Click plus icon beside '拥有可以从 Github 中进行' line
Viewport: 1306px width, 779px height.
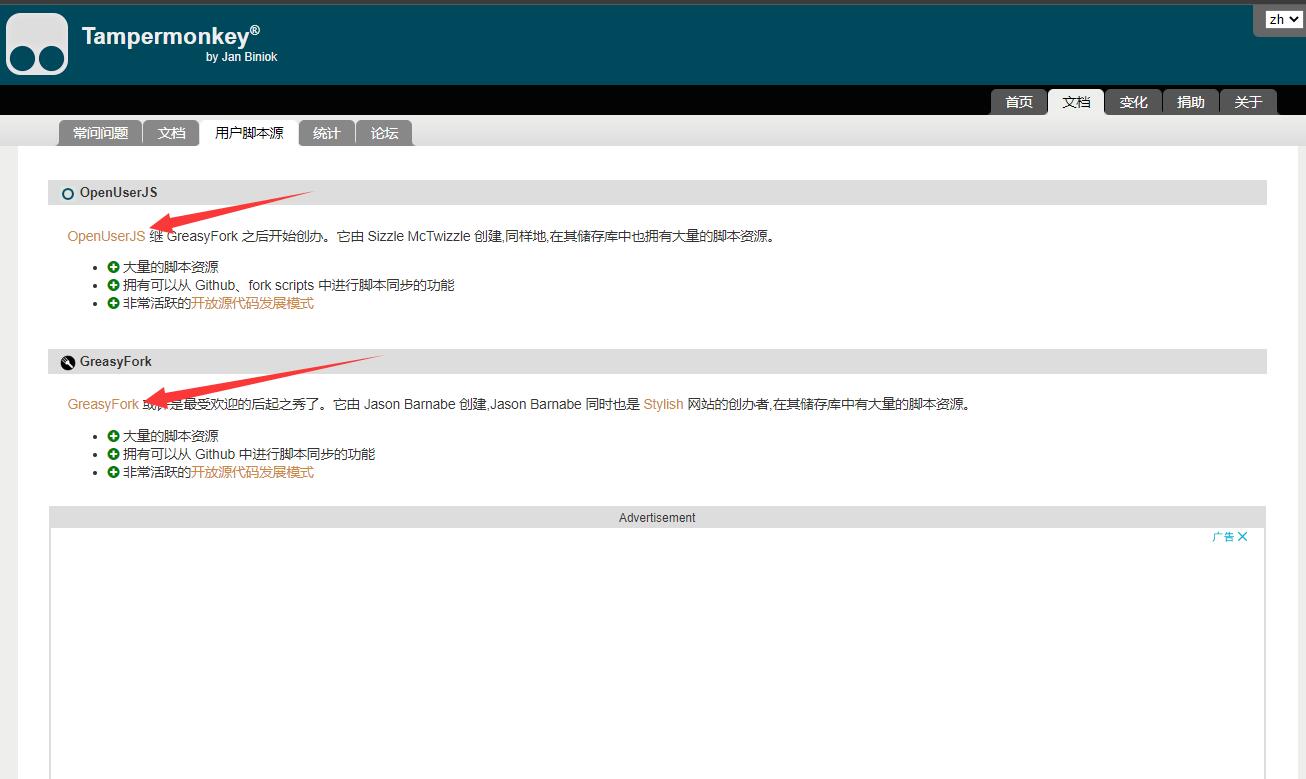click(x=113, y=454)
